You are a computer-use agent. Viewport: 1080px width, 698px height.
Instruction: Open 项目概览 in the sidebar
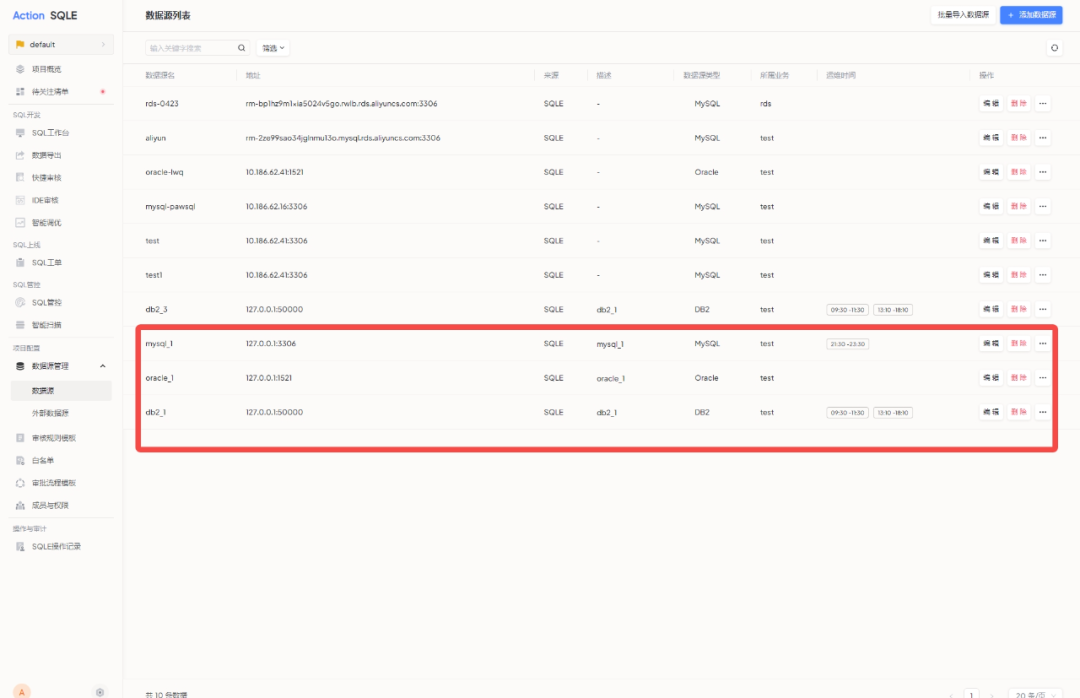coord(46,69)
